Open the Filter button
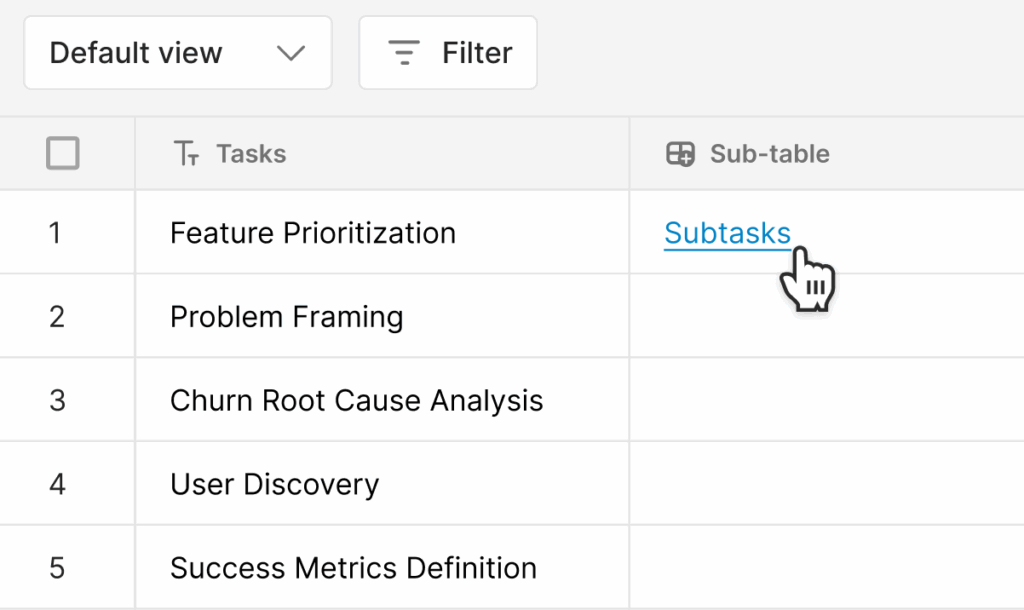 point(448,53)
